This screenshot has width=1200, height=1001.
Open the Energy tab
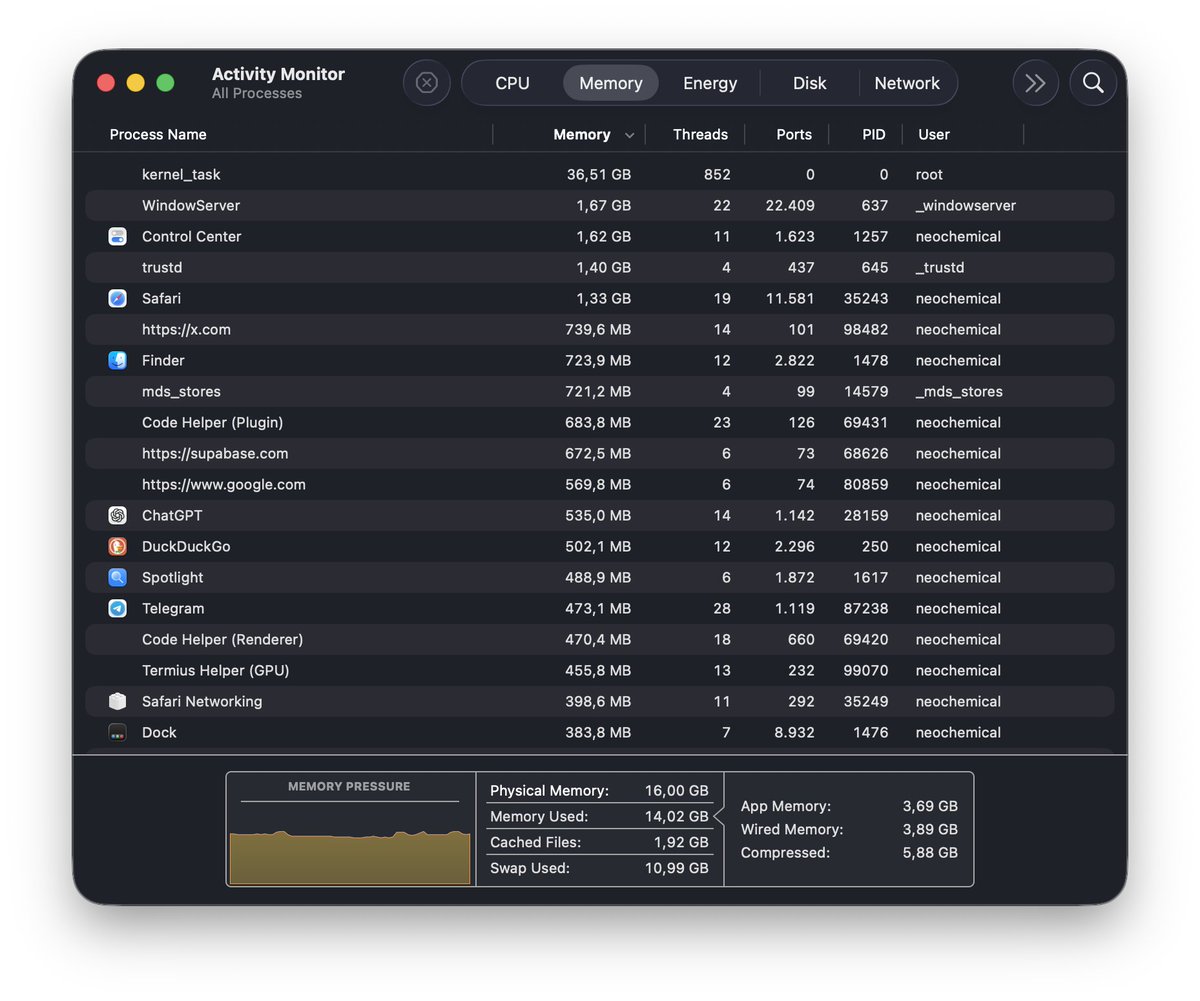(710, 83)
